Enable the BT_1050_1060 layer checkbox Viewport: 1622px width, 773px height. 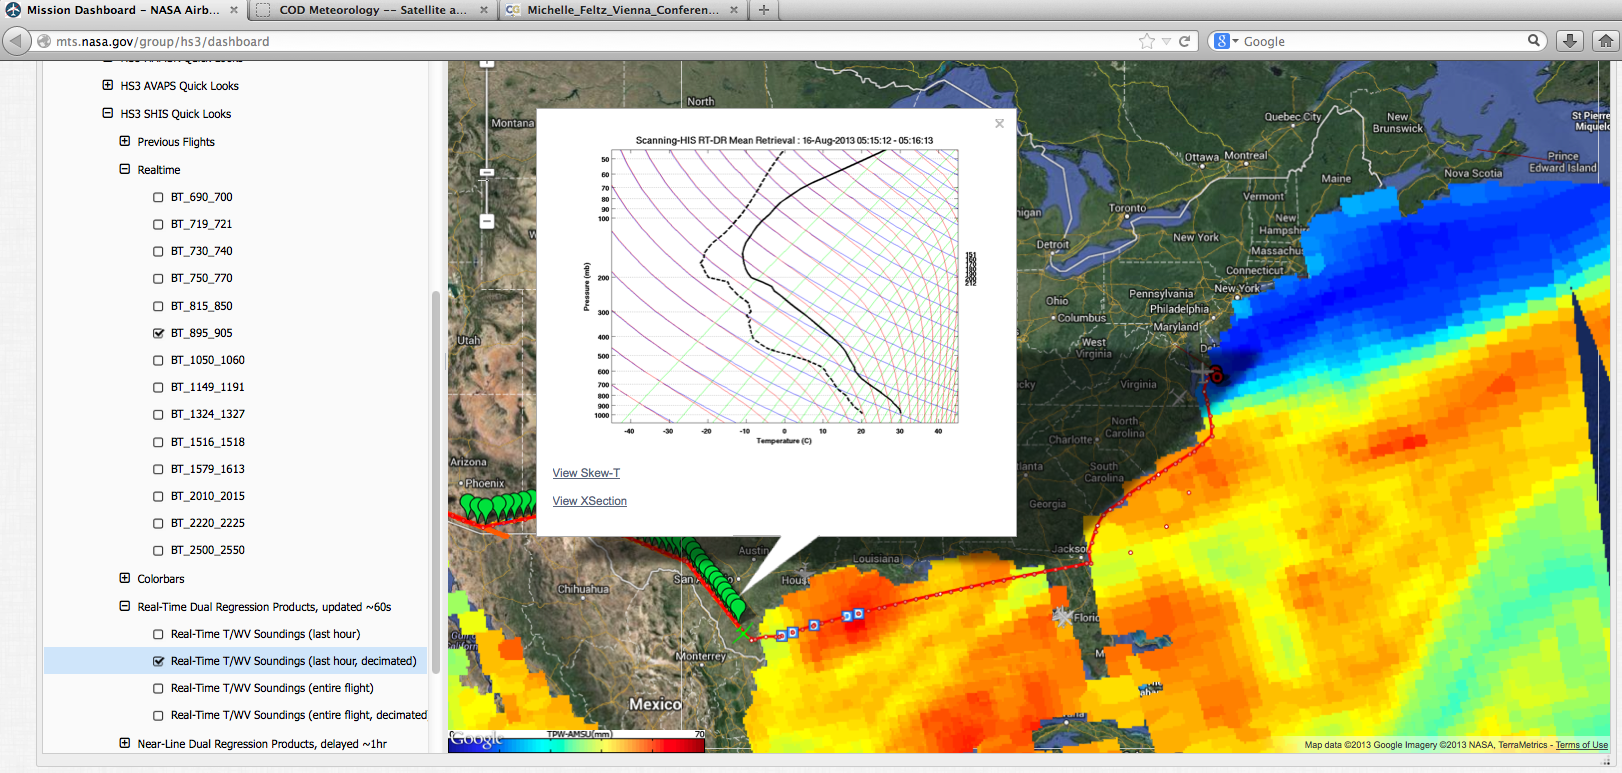tap(158, 360)
